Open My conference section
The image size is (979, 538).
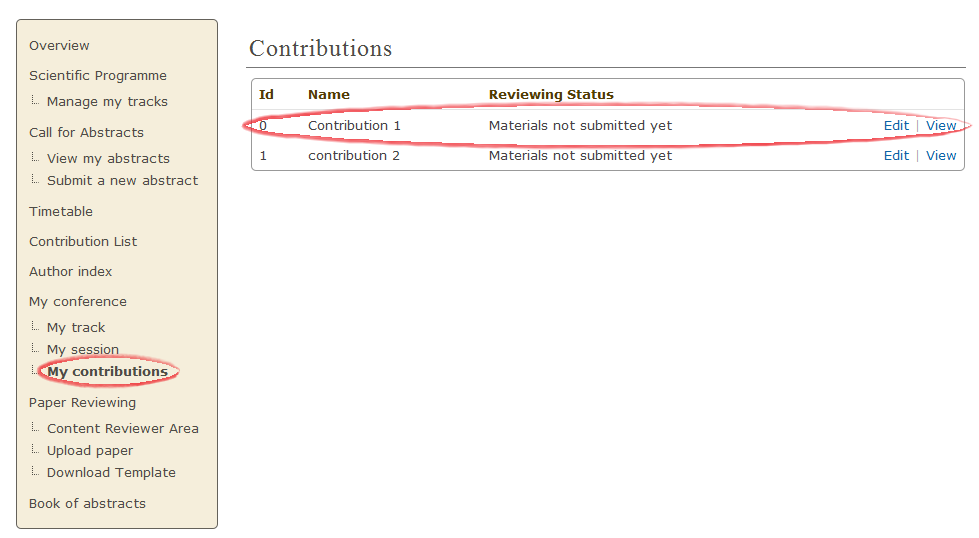[x=78, y=301]
